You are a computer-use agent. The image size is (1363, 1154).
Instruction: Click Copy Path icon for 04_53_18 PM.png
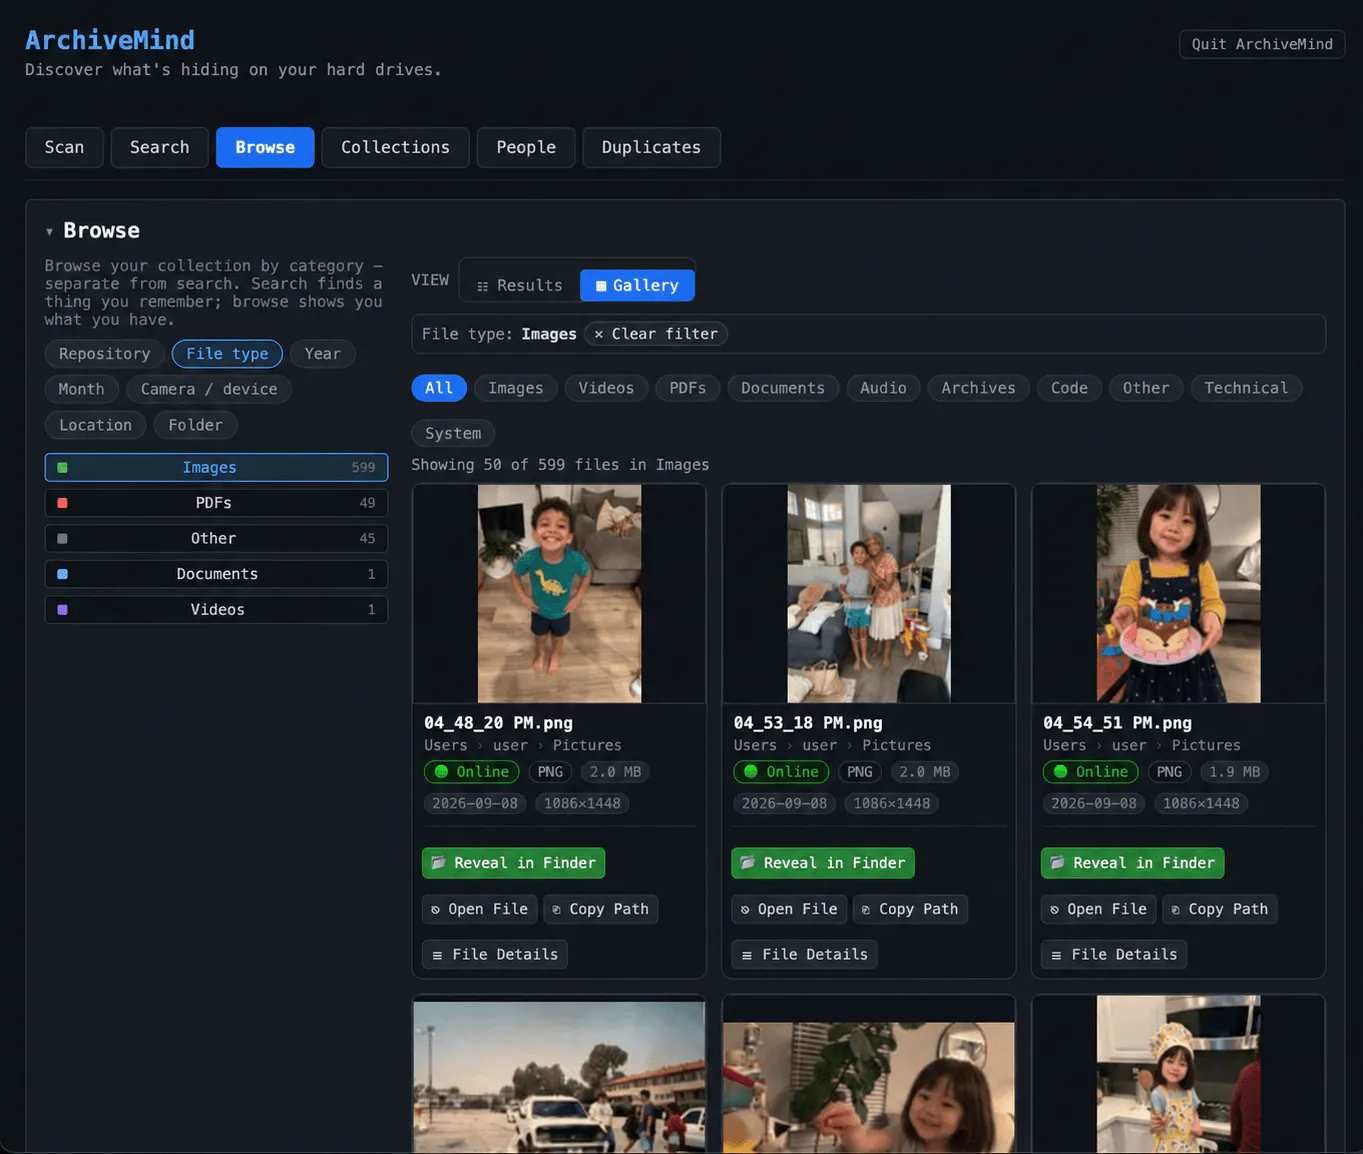click(866, 910)
